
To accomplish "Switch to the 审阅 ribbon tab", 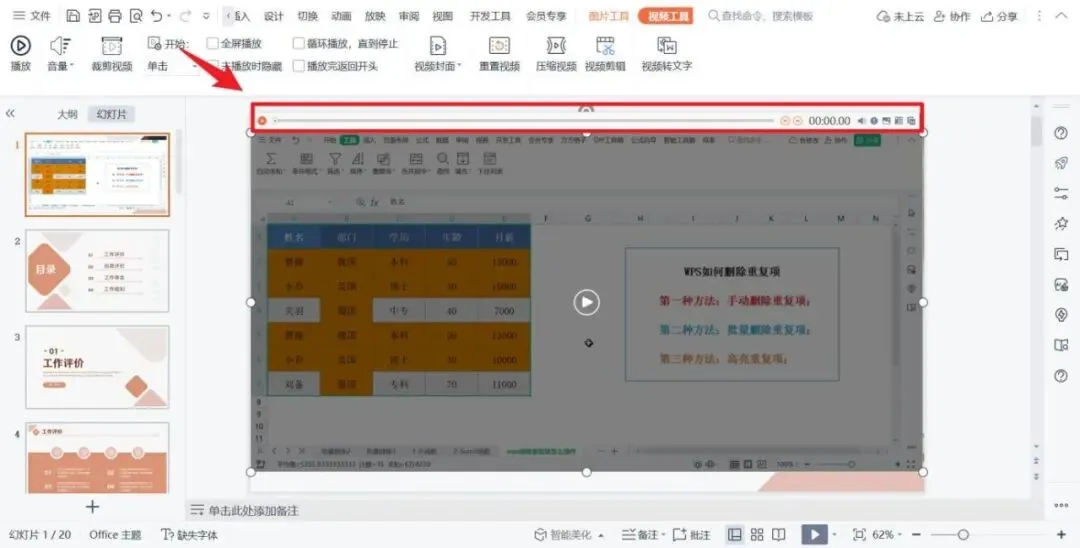I will (x=408, y=16).
